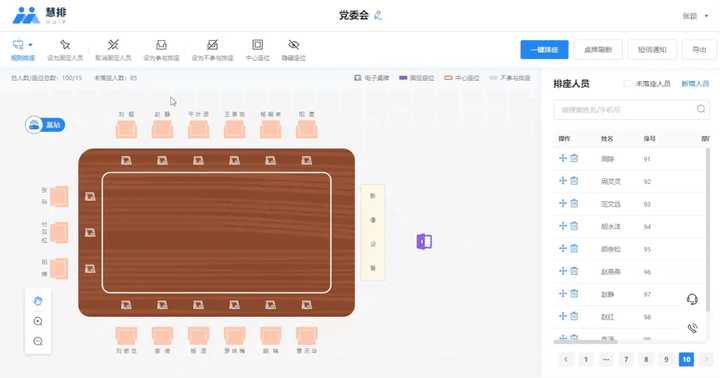Check the unseated persons checkbox
Viewport: 720px width, 378px height.
click(x=627, y=84)
